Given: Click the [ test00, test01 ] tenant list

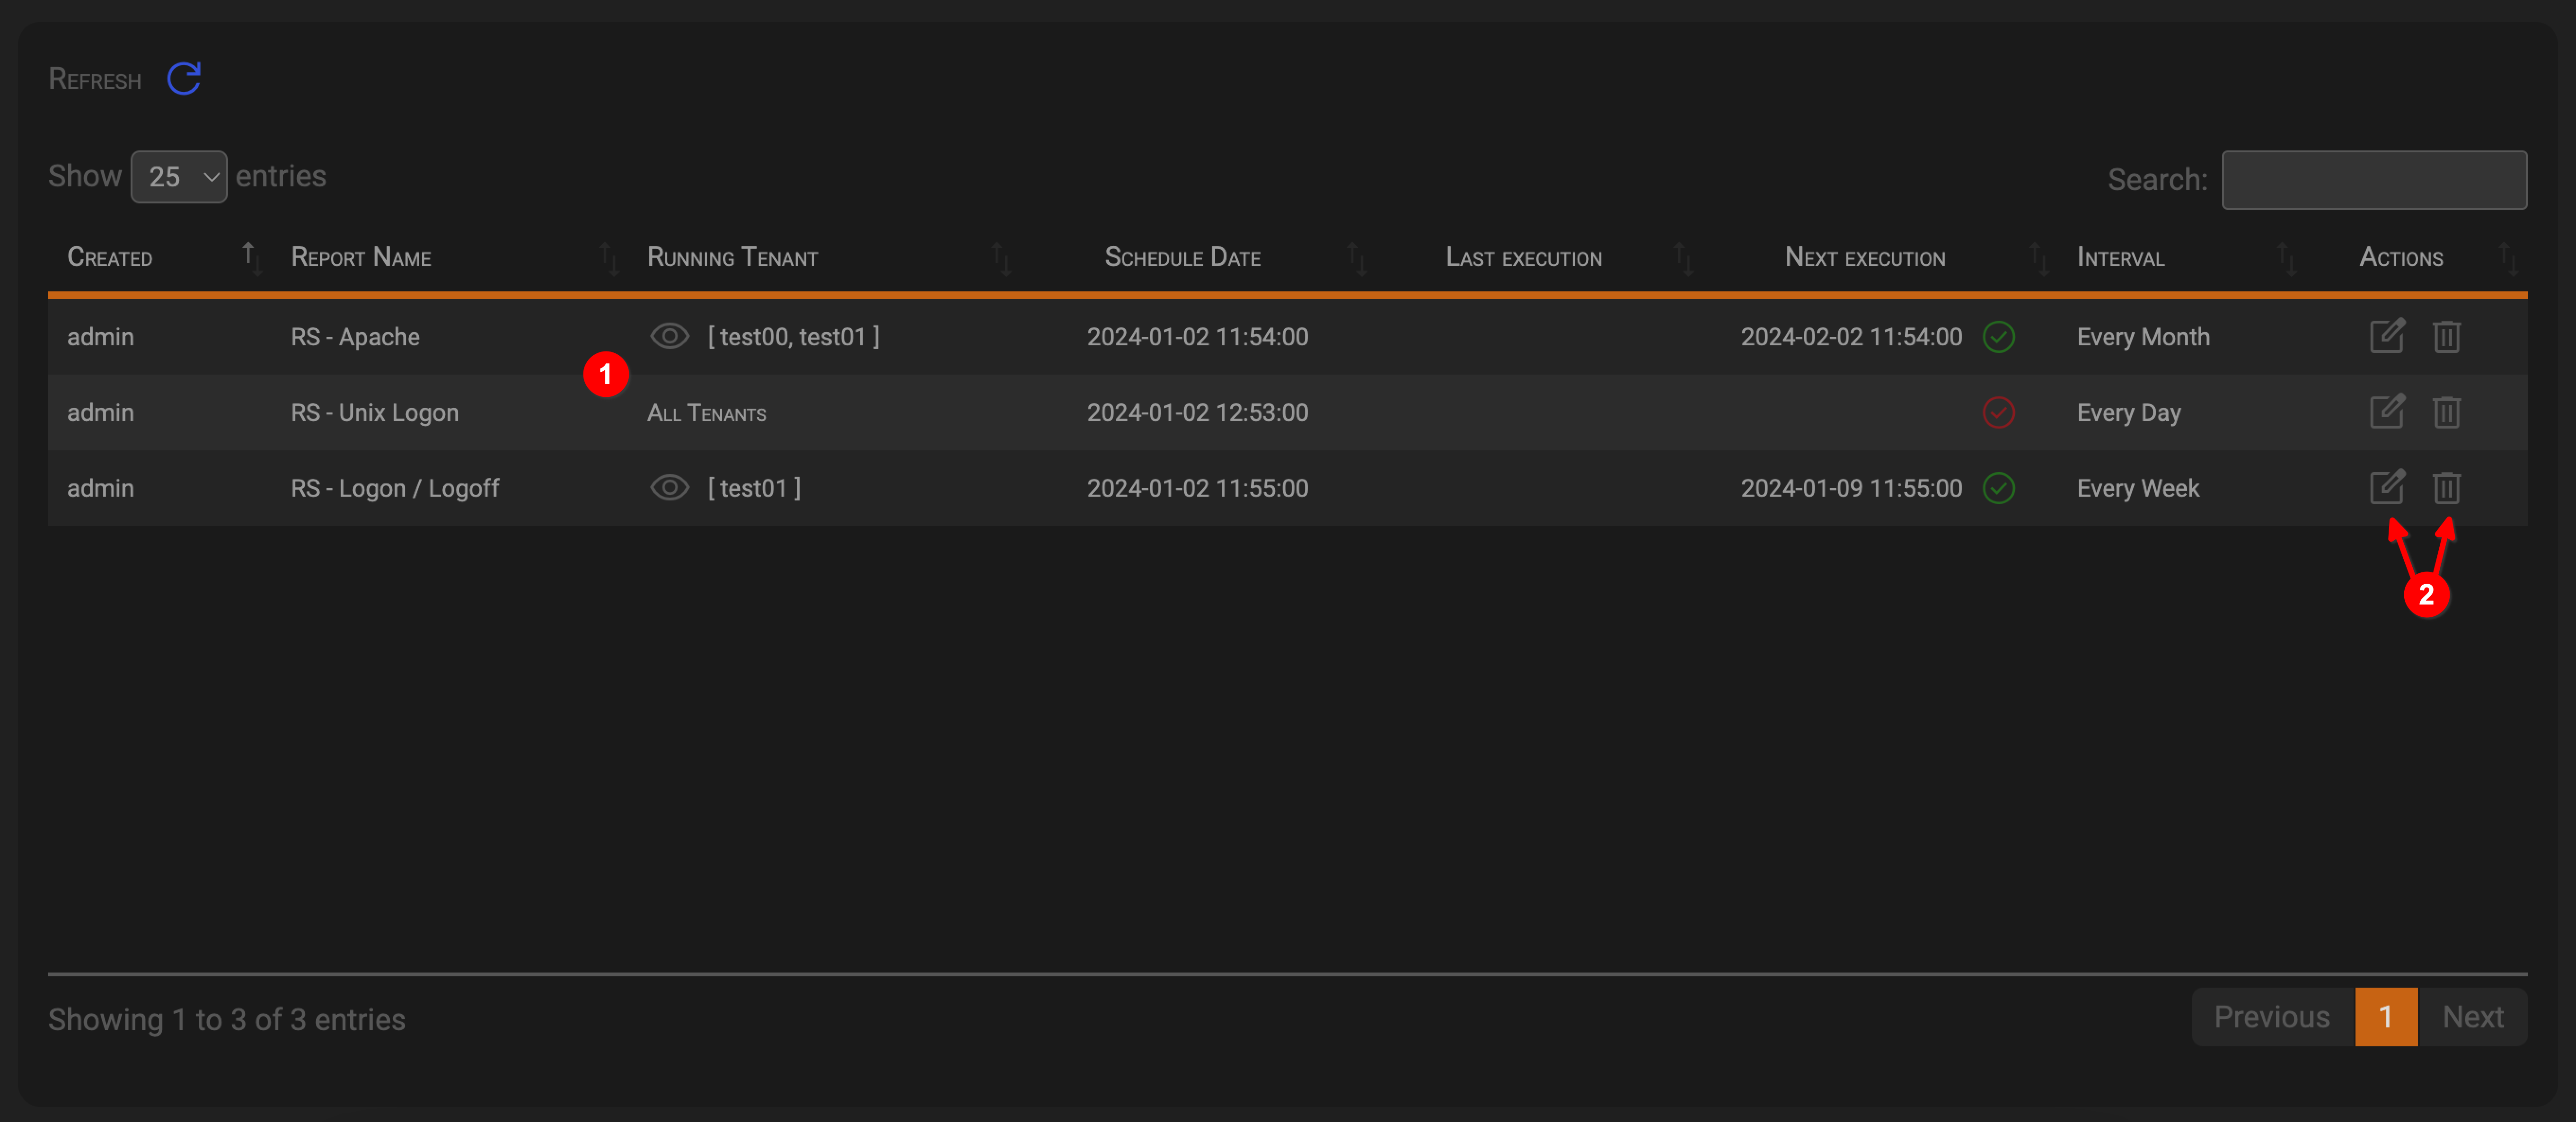Looking at the screenshot, I should coord(794,337).
